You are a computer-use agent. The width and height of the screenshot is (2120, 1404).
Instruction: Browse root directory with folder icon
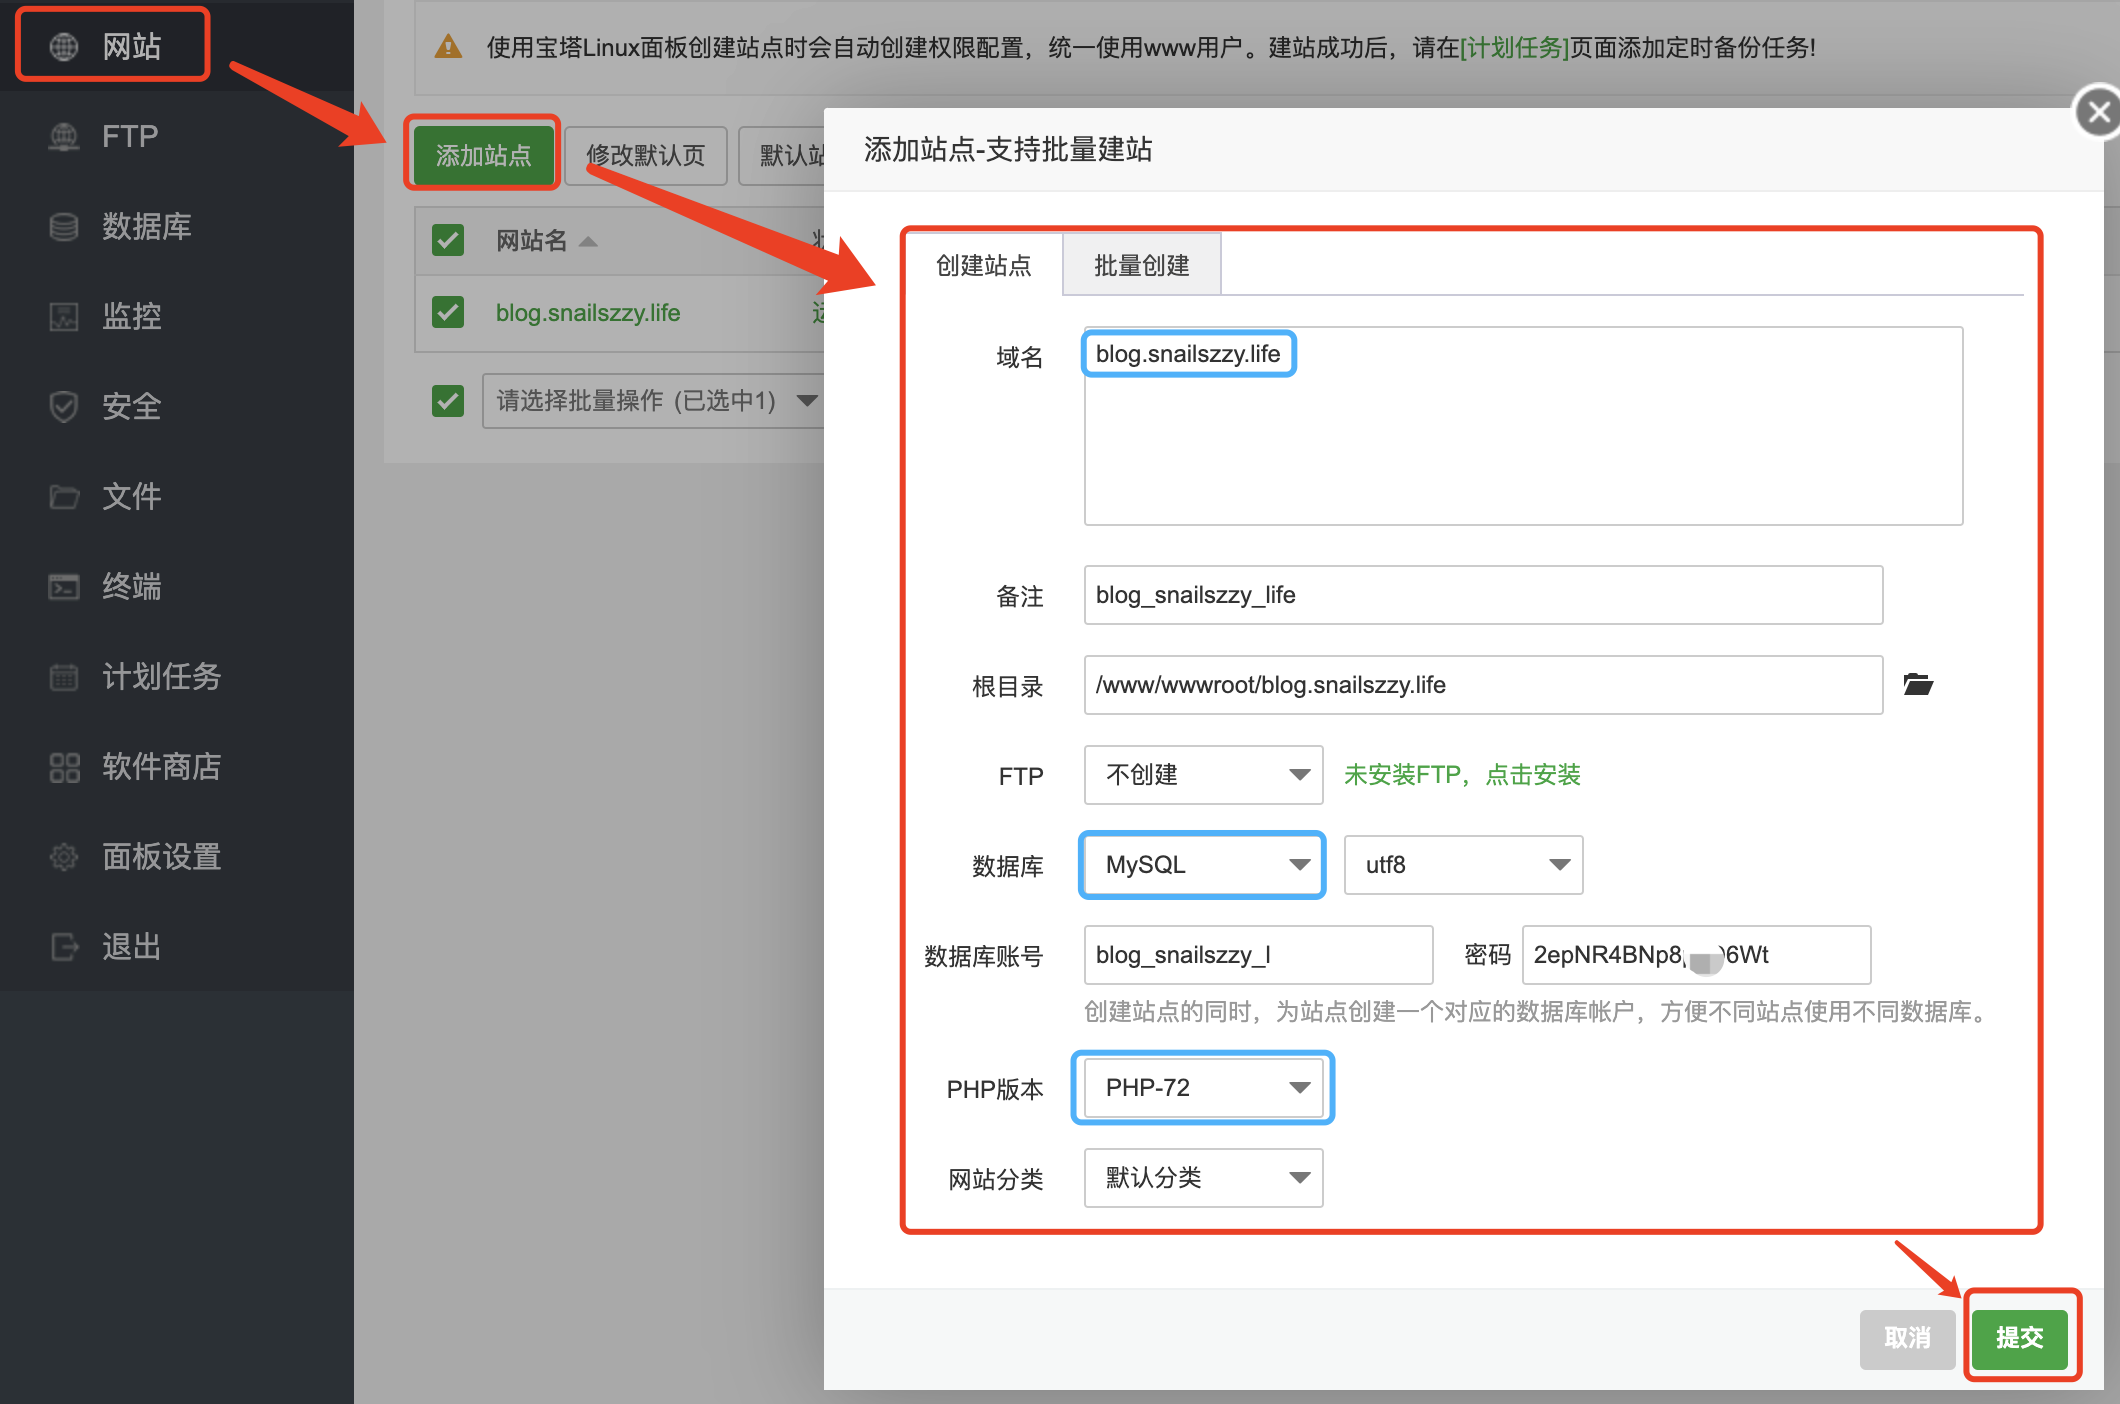pos(1917,685)
